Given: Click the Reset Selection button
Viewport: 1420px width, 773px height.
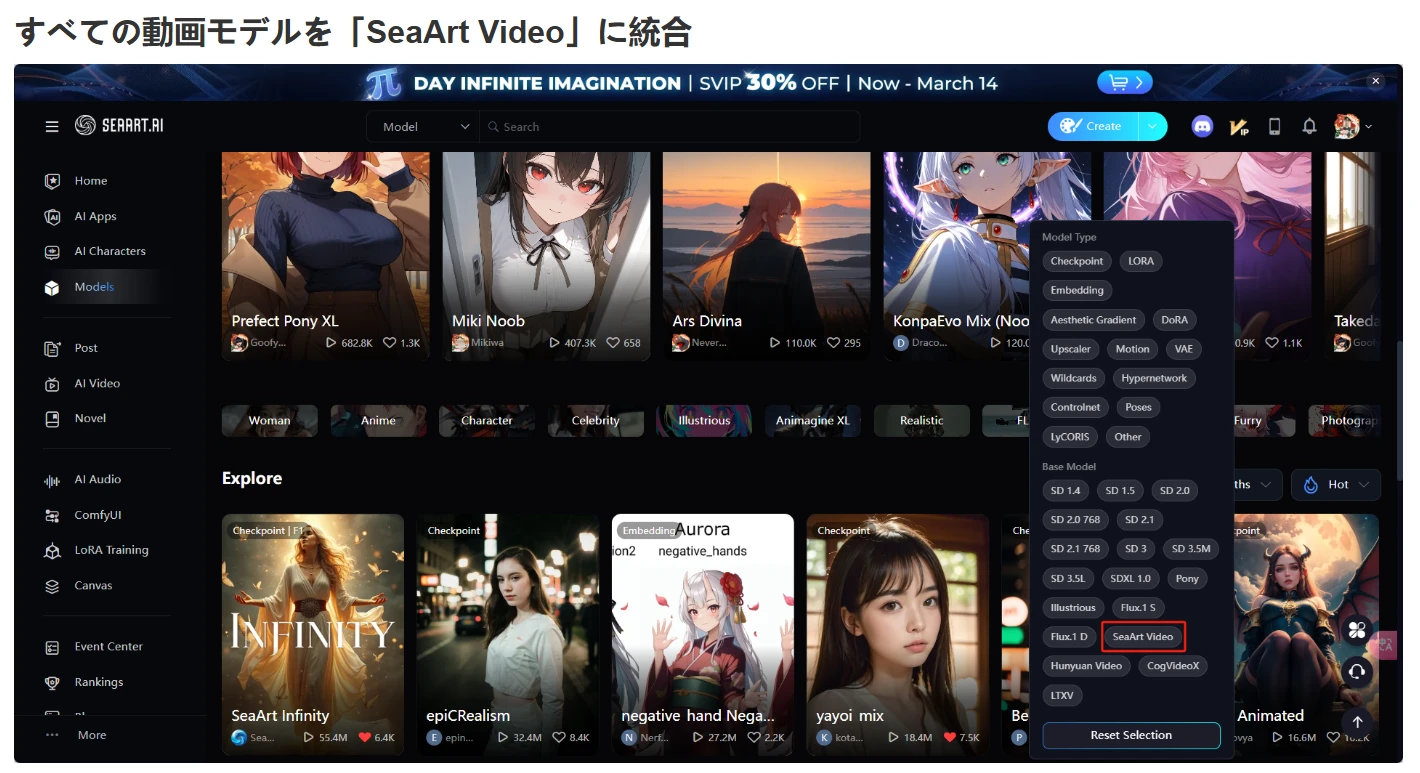Looking at the screenshot, I should tap(1131, 735).
